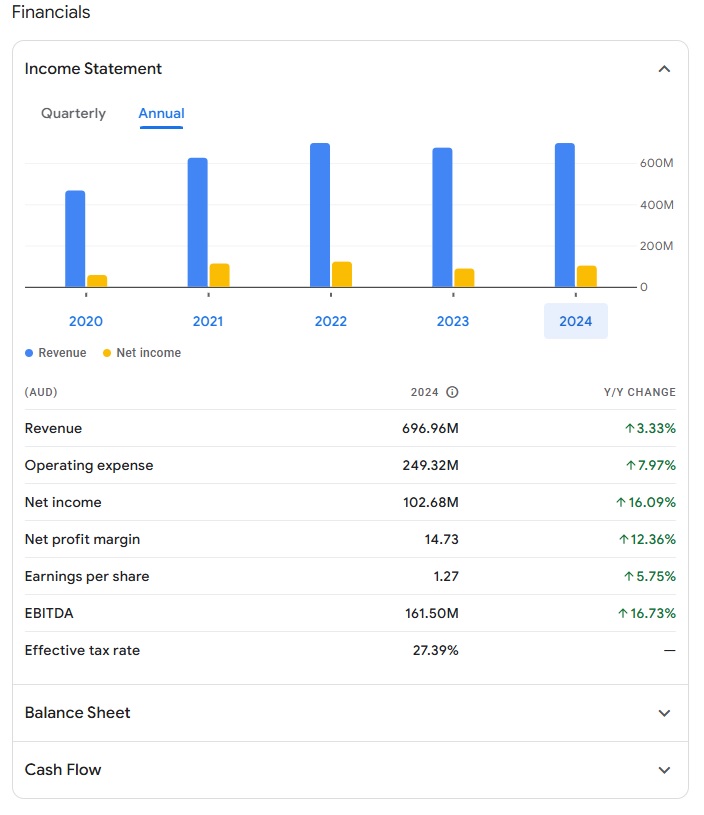This screenshot has height=815, width=704.
Task: Switch to the Quarterly tab
Action: pyautogui.click(x=73, y=114)
